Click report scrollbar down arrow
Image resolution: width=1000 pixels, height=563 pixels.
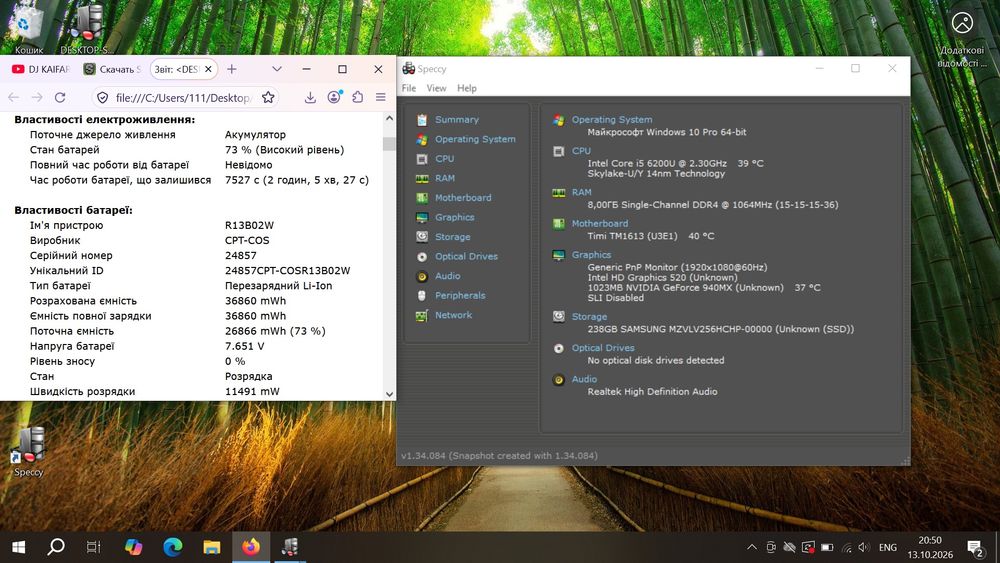click(x=390, y=394)
